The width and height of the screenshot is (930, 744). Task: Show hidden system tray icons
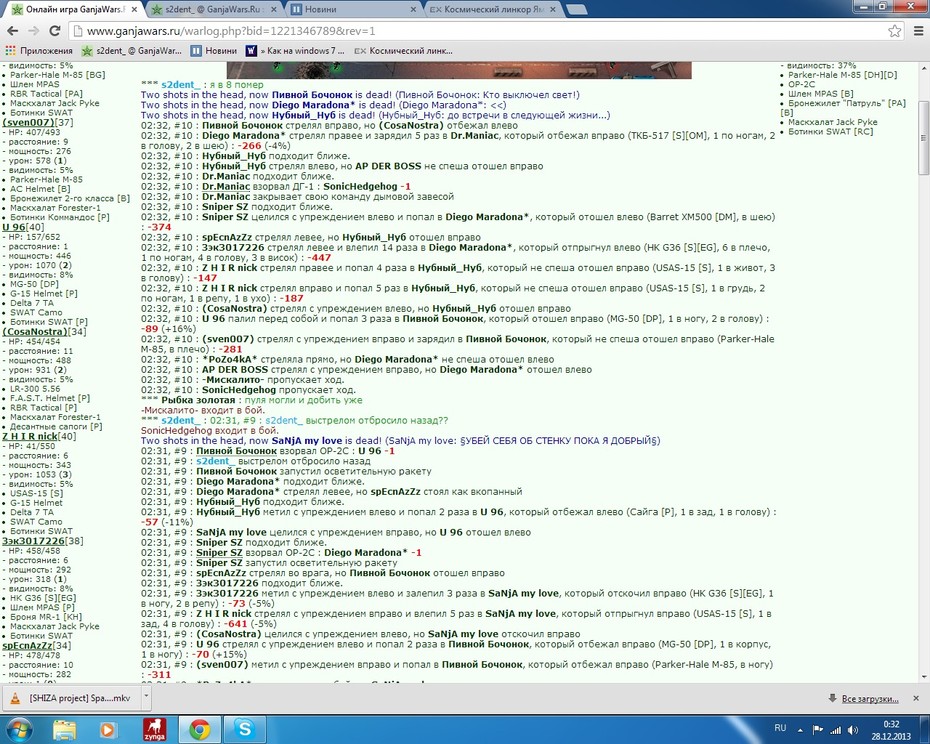point(800,730)
